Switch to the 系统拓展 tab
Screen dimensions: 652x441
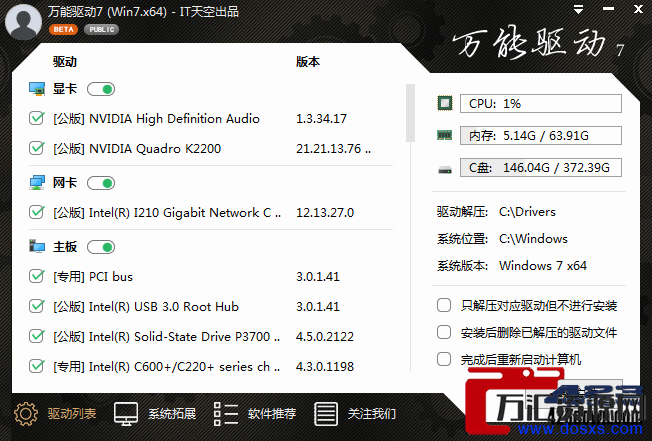click(x=172, y=414)
